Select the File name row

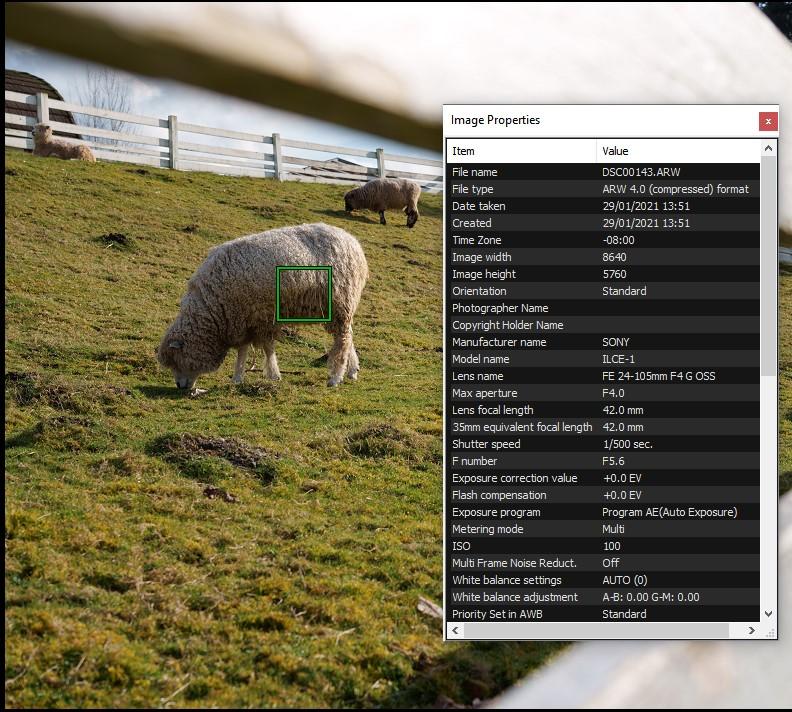tap(603, 172)
